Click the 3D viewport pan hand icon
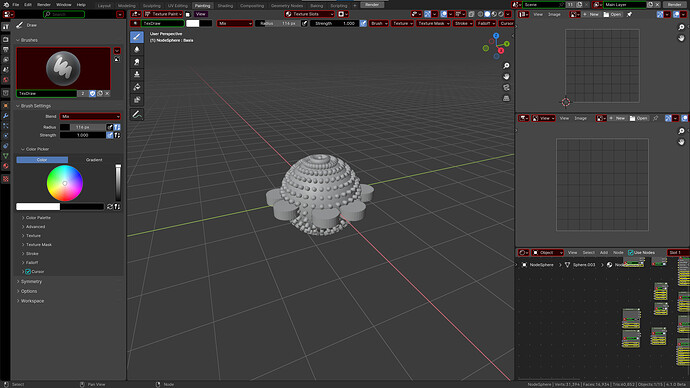This screenshot has height=388, width=690. point(506,77)
